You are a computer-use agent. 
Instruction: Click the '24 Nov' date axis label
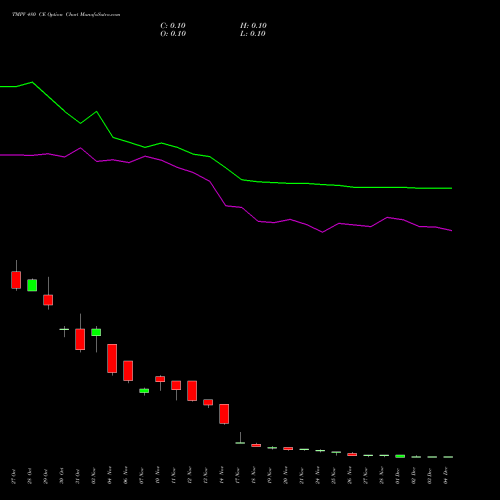click(318, 476)
